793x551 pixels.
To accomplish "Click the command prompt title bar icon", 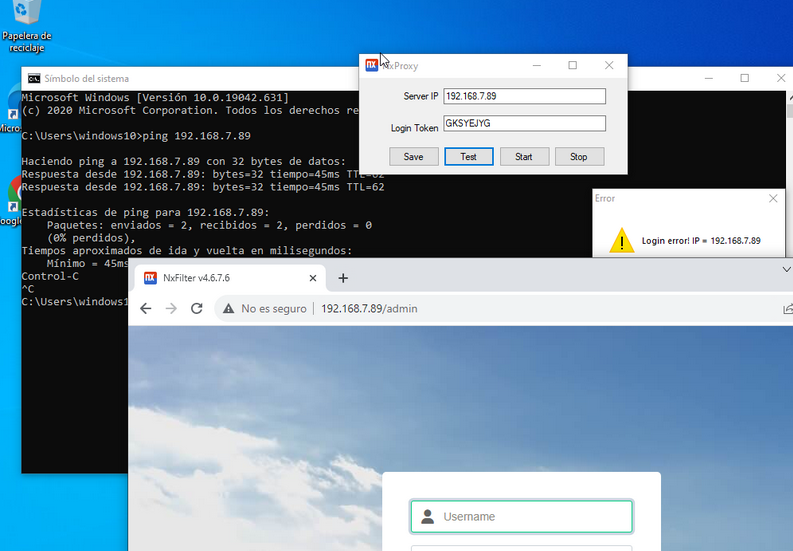I will tap(33, 79).
